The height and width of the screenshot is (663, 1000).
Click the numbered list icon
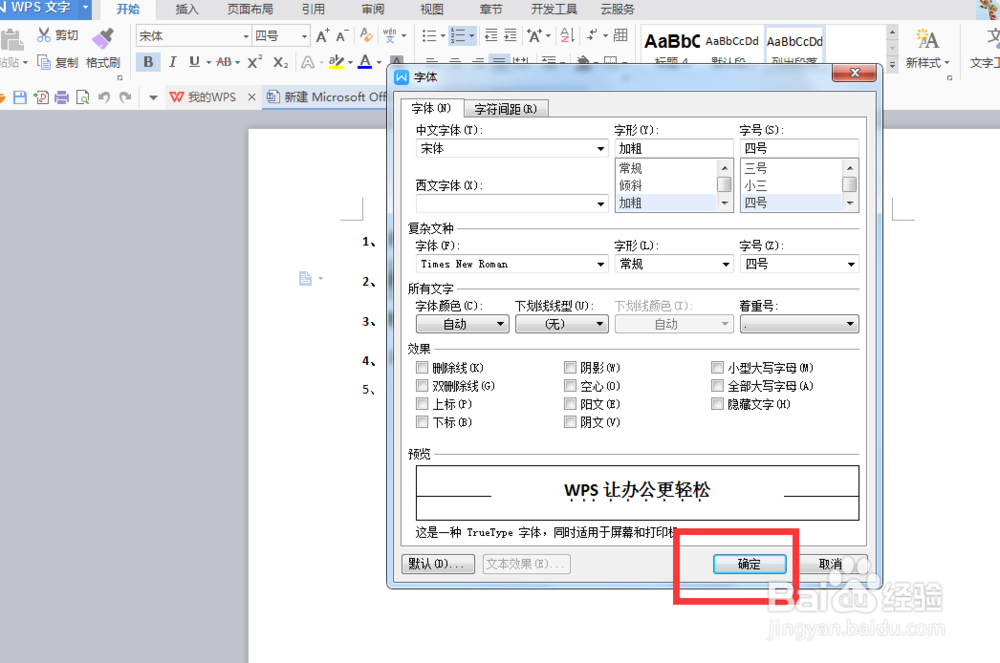coord(458,36)
